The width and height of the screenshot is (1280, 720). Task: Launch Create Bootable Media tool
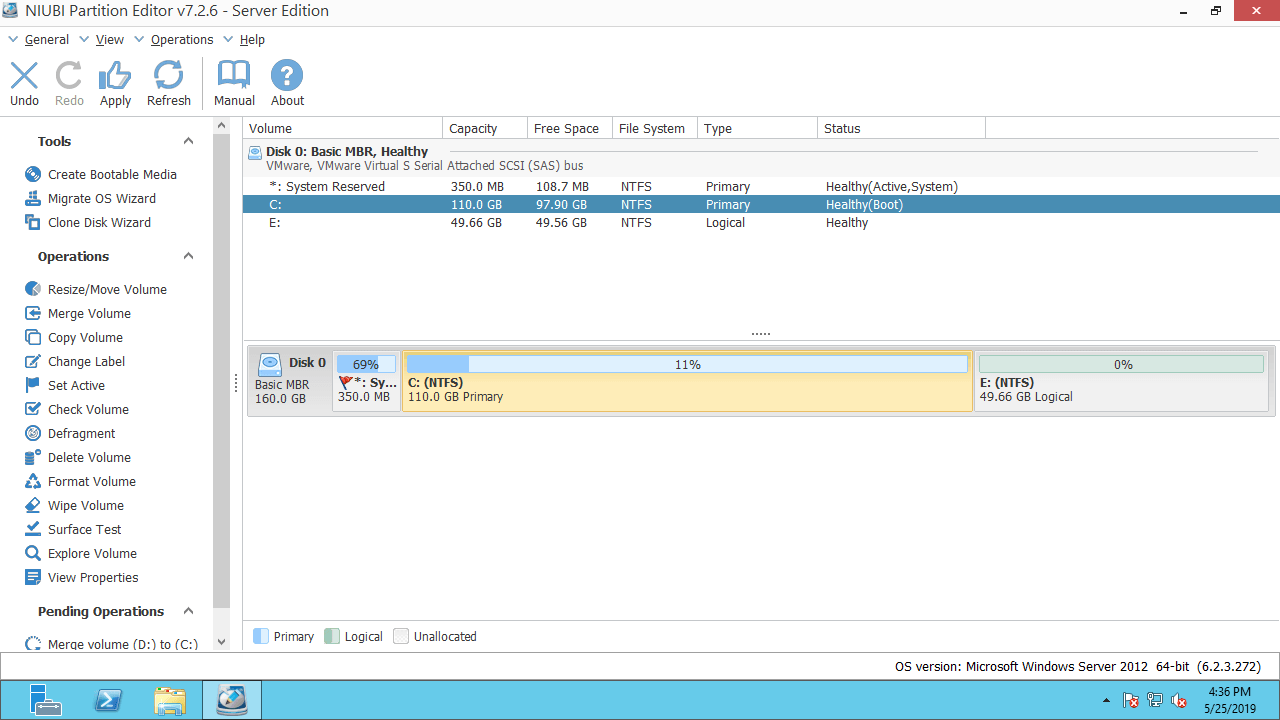pyautogui.click(x=111, y=174)
